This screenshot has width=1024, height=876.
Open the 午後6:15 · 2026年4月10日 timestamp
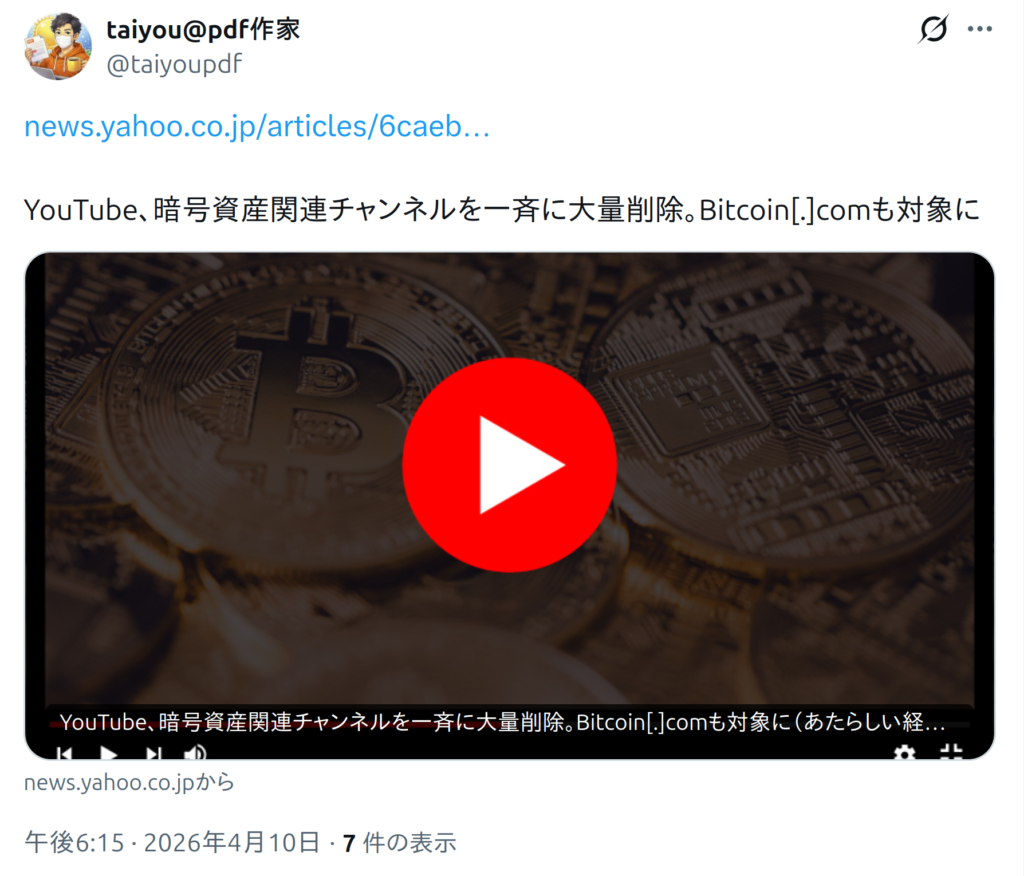point(172,843)
